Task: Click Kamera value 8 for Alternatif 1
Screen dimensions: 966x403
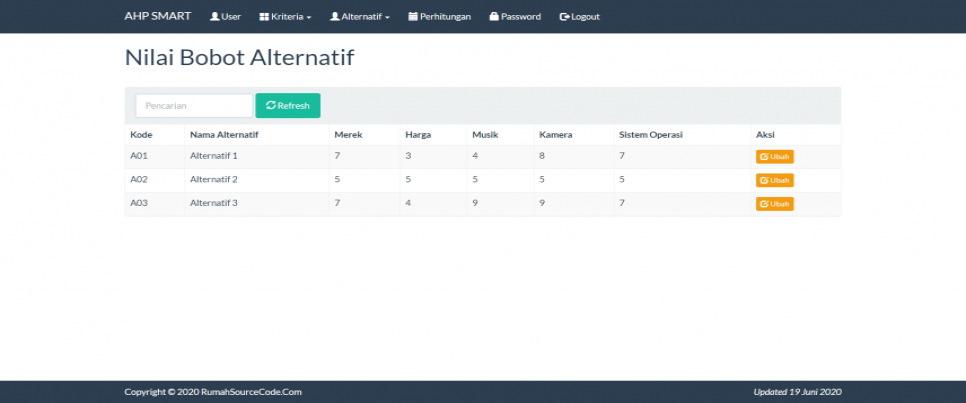Action: pos(542,156)
